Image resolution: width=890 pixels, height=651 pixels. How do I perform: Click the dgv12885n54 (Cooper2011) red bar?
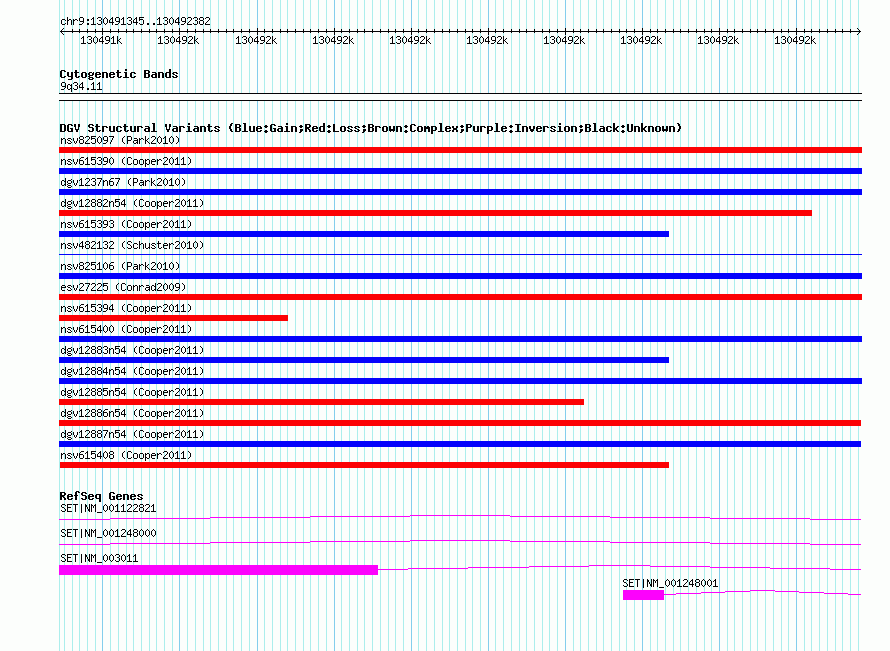321,402
